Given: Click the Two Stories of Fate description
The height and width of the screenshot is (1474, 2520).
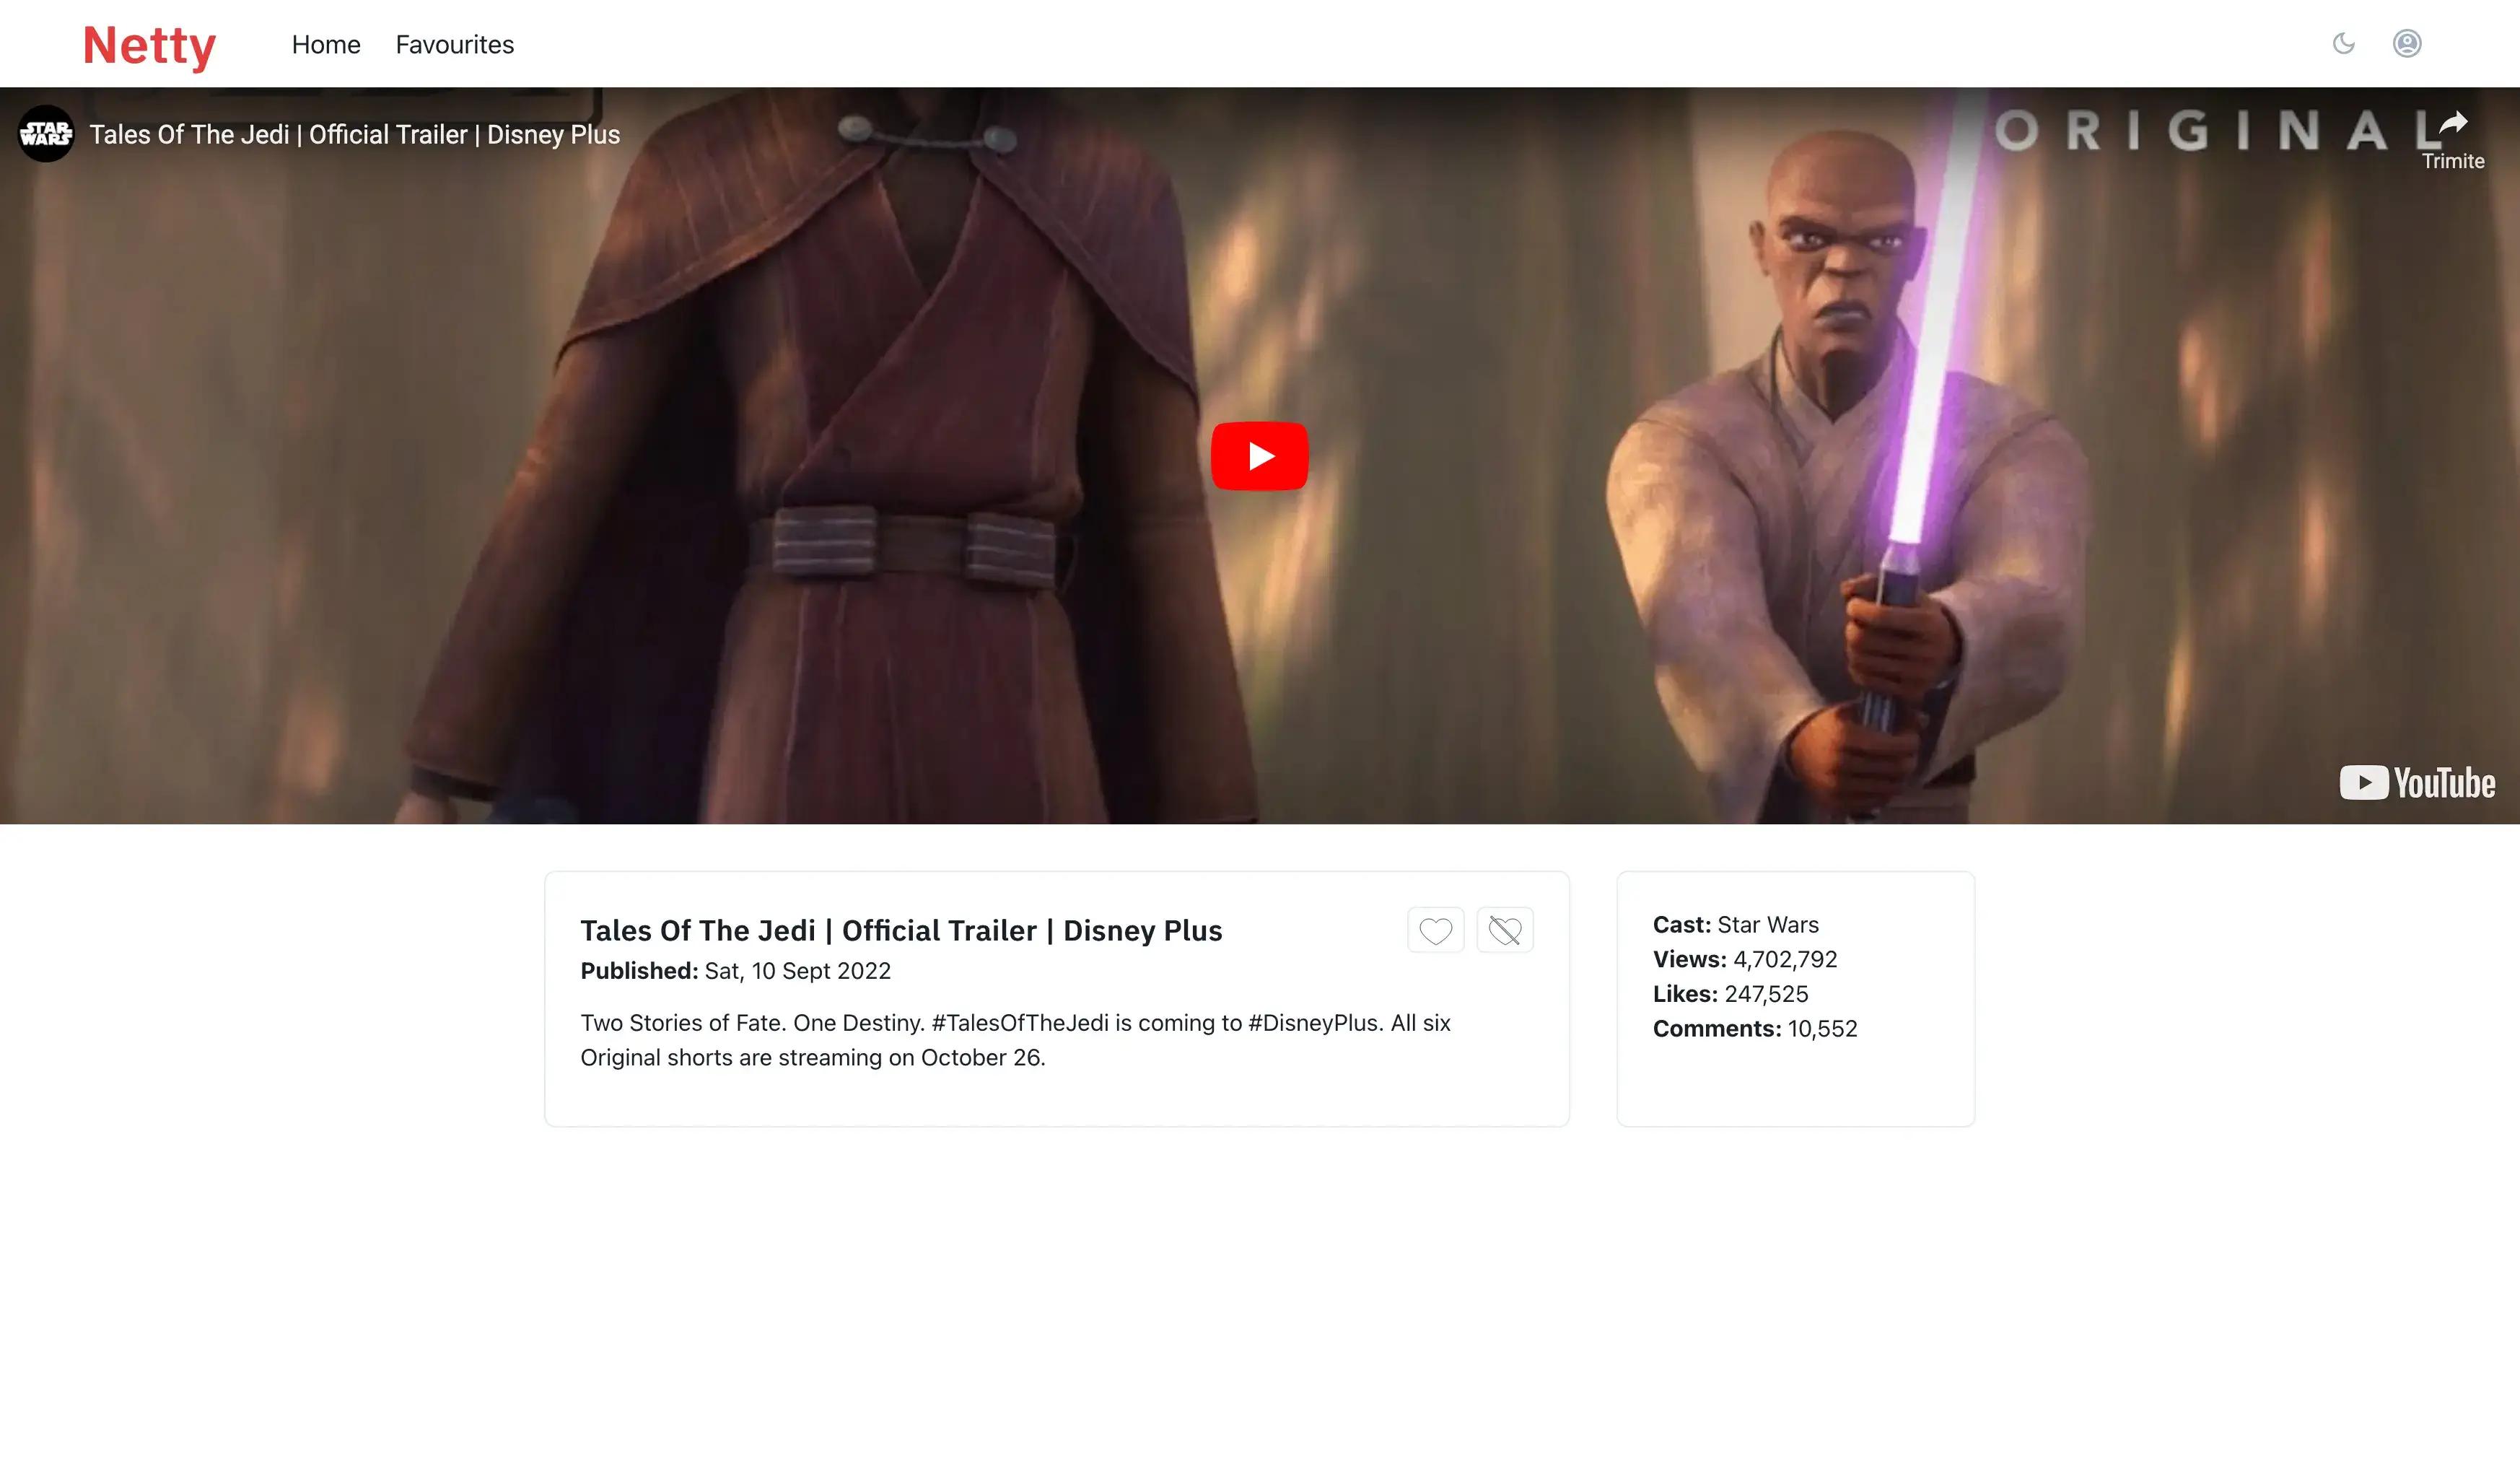Looking at the screenshot, I should (1014, 1040).
